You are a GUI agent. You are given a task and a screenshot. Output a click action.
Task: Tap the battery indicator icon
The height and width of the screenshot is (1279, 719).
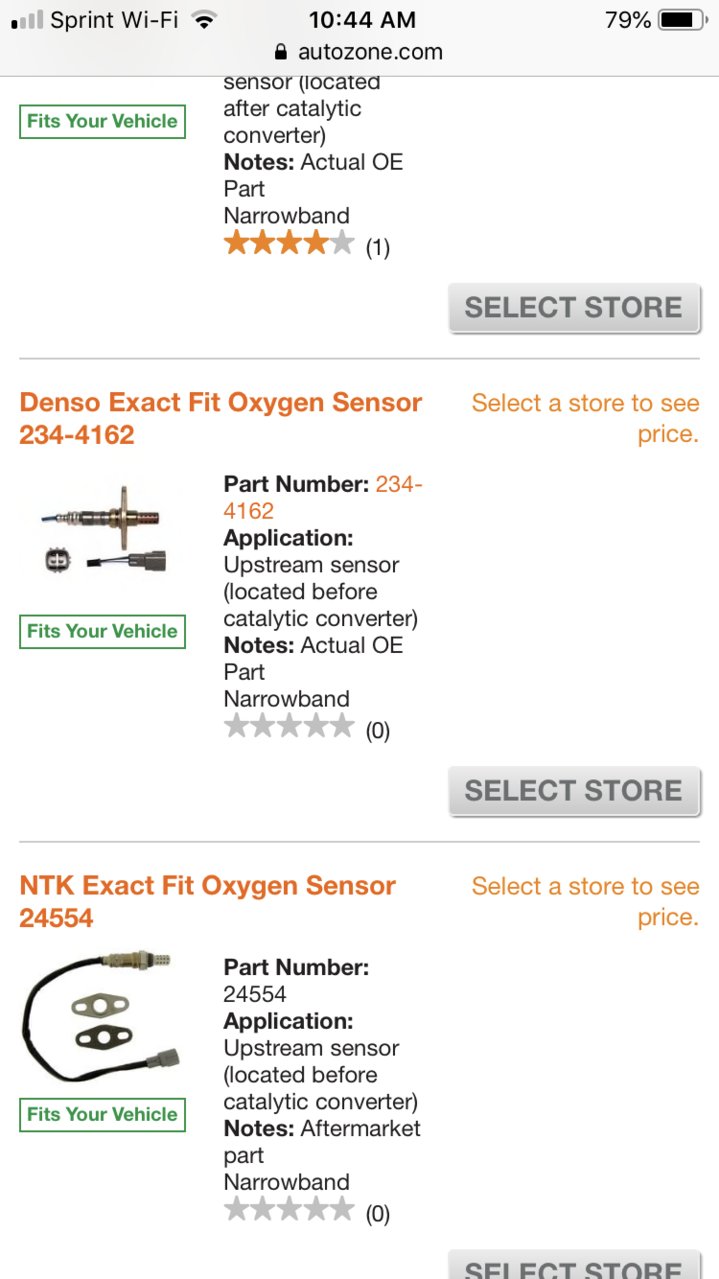[x=683, y=20]
